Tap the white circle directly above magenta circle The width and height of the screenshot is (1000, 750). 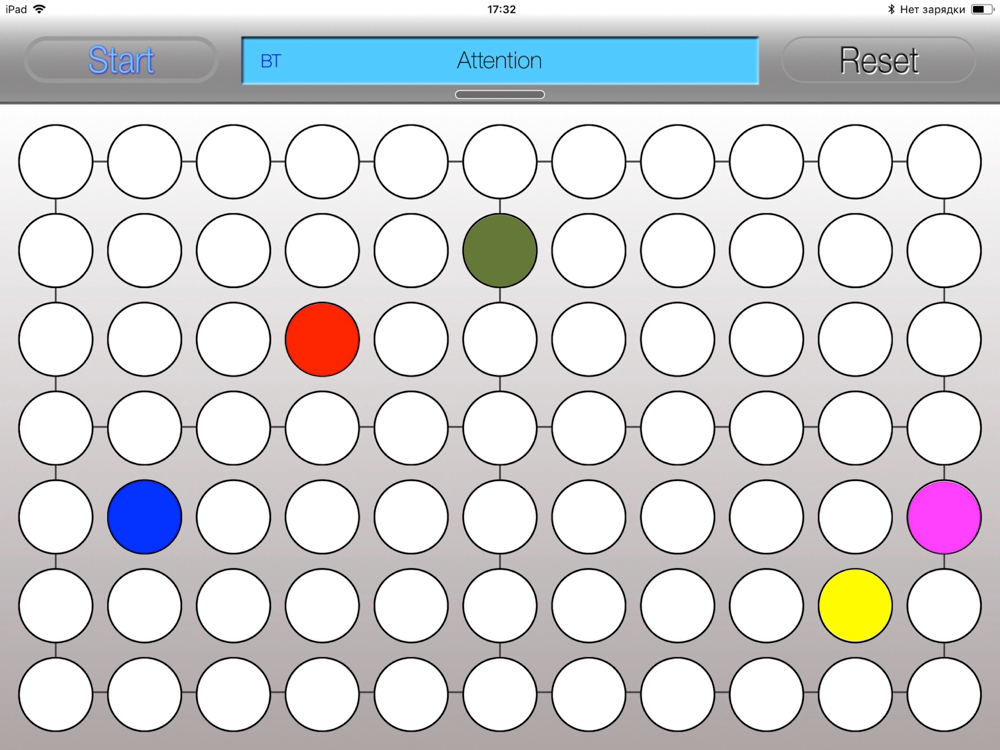(944, 428)
